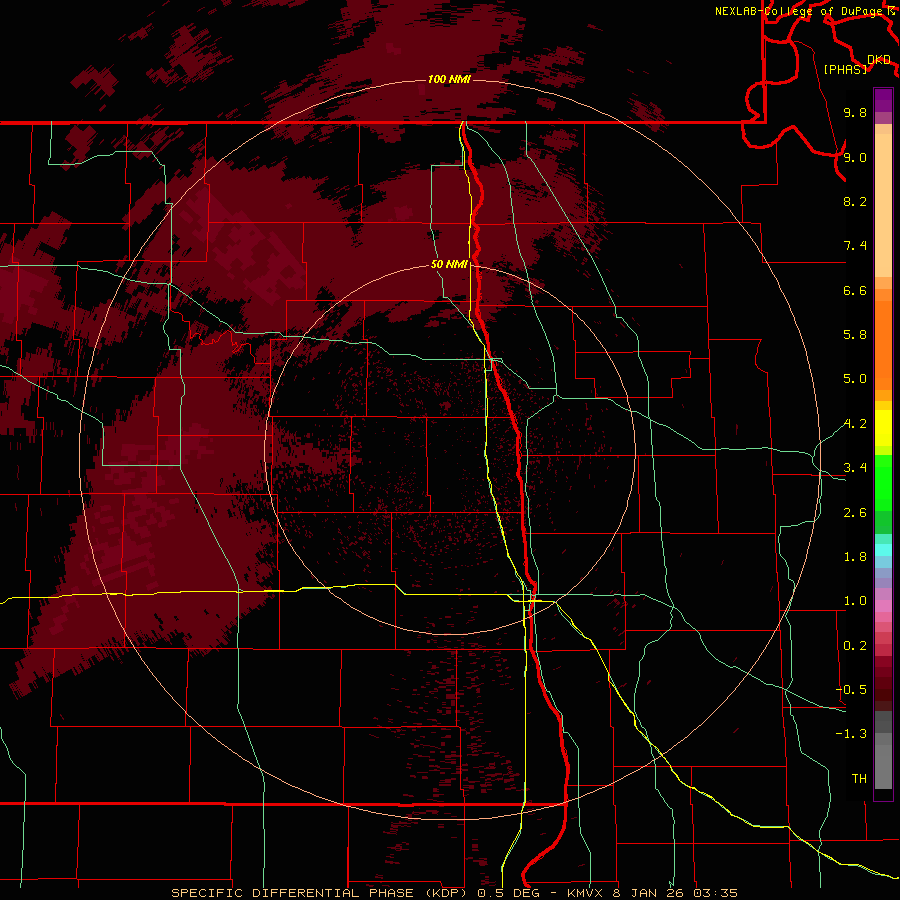Pick the pink segment of color bar
The height and width of the screenshot is (900, 900).
point(883,606)
